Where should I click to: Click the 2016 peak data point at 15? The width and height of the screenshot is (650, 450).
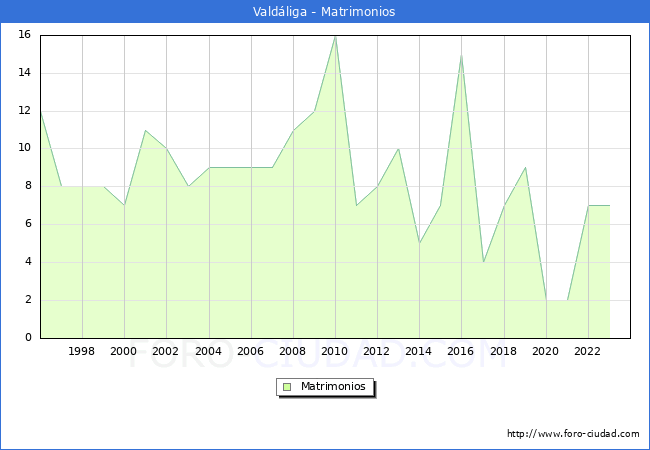[461, 56]
